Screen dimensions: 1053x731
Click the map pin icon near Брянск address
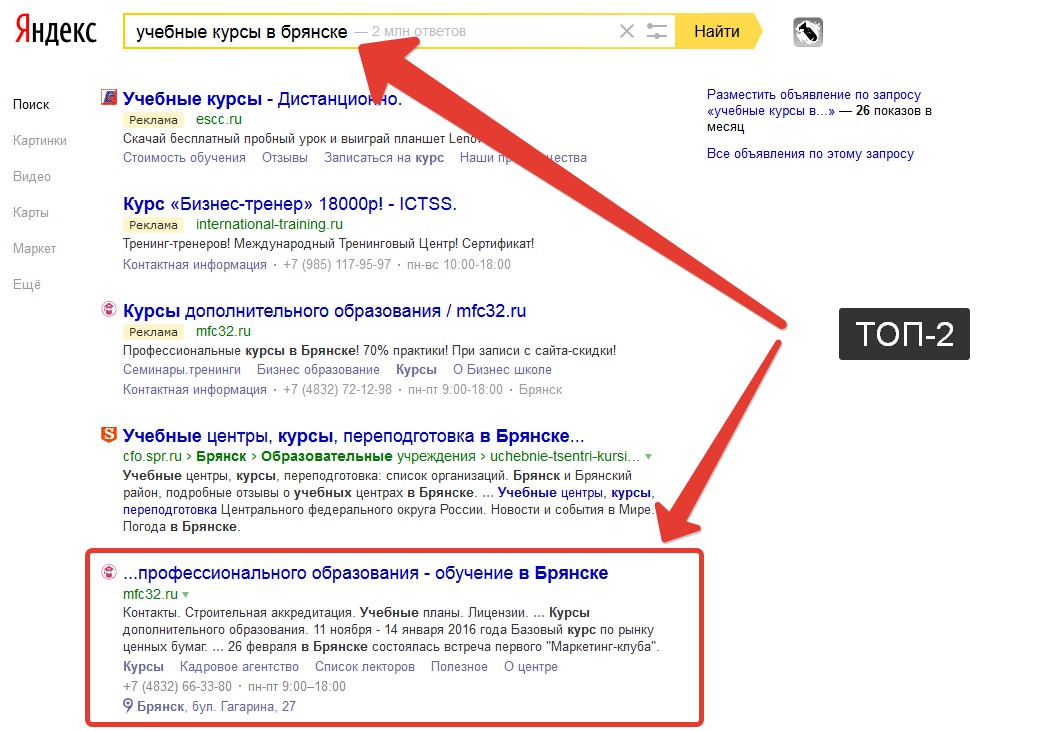(x=128, y=705)
